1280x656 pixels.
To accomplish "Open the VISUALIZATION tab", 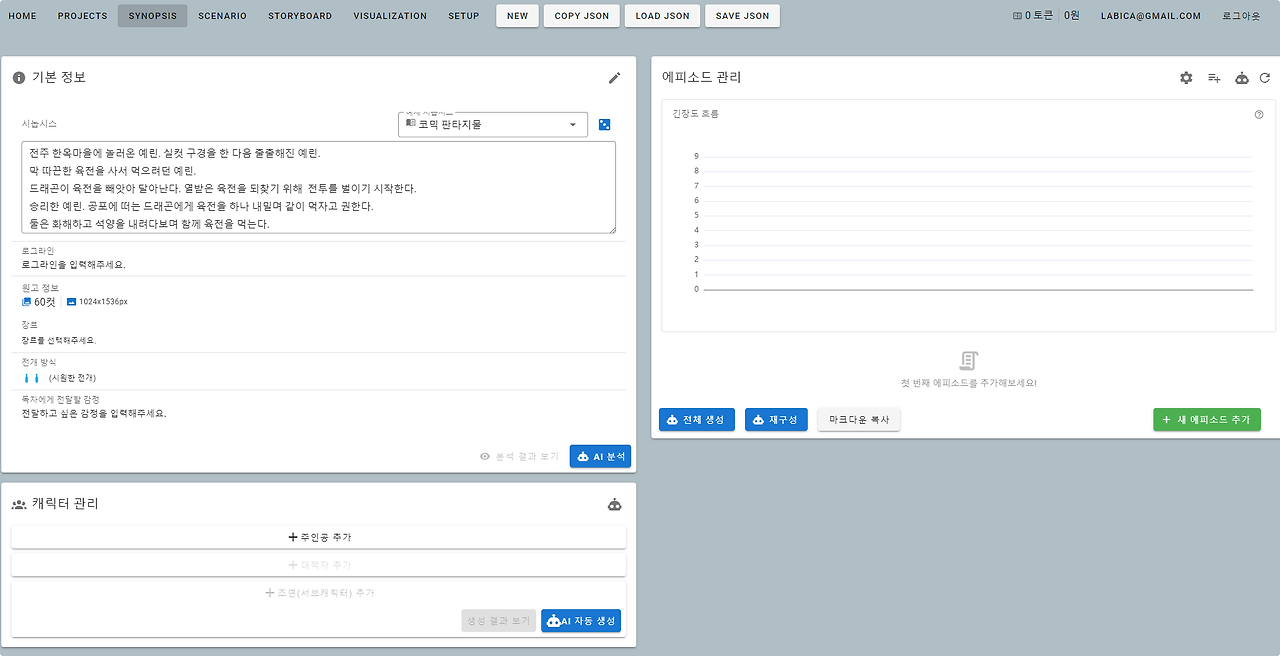I will [x=390, y=16].
